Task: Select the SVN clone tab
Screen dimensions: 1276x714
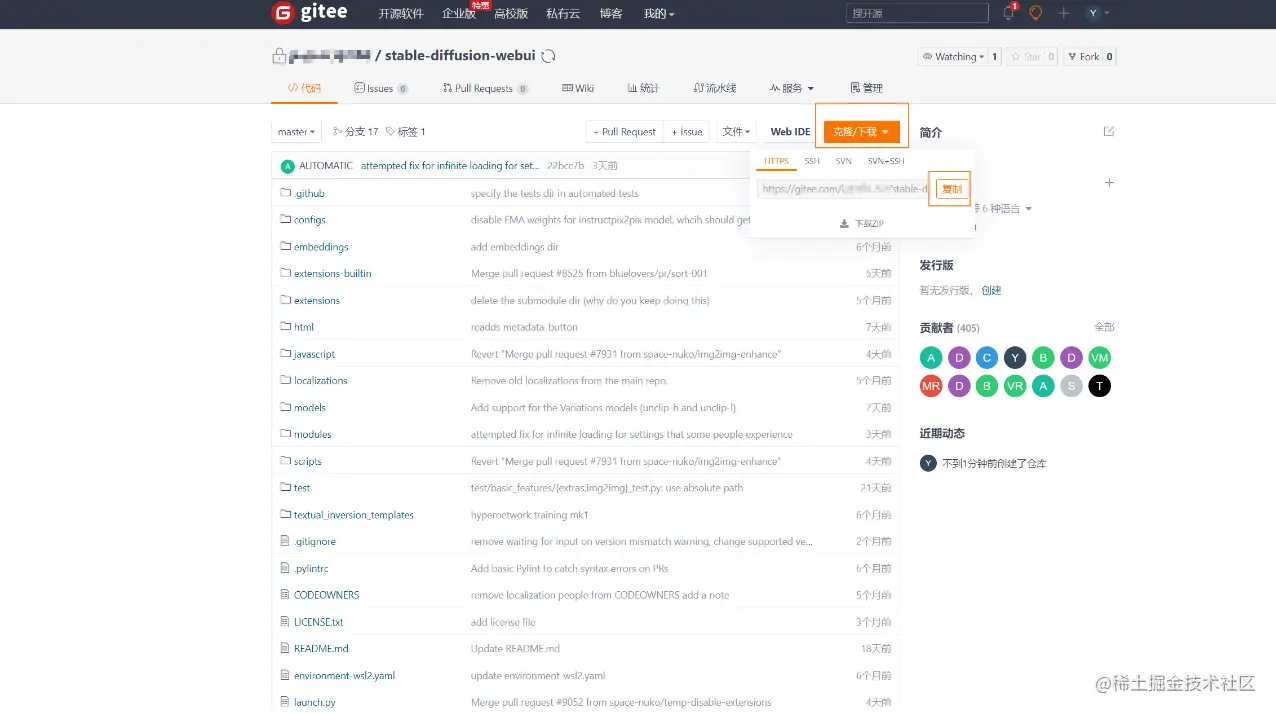Action: [844, 161]
